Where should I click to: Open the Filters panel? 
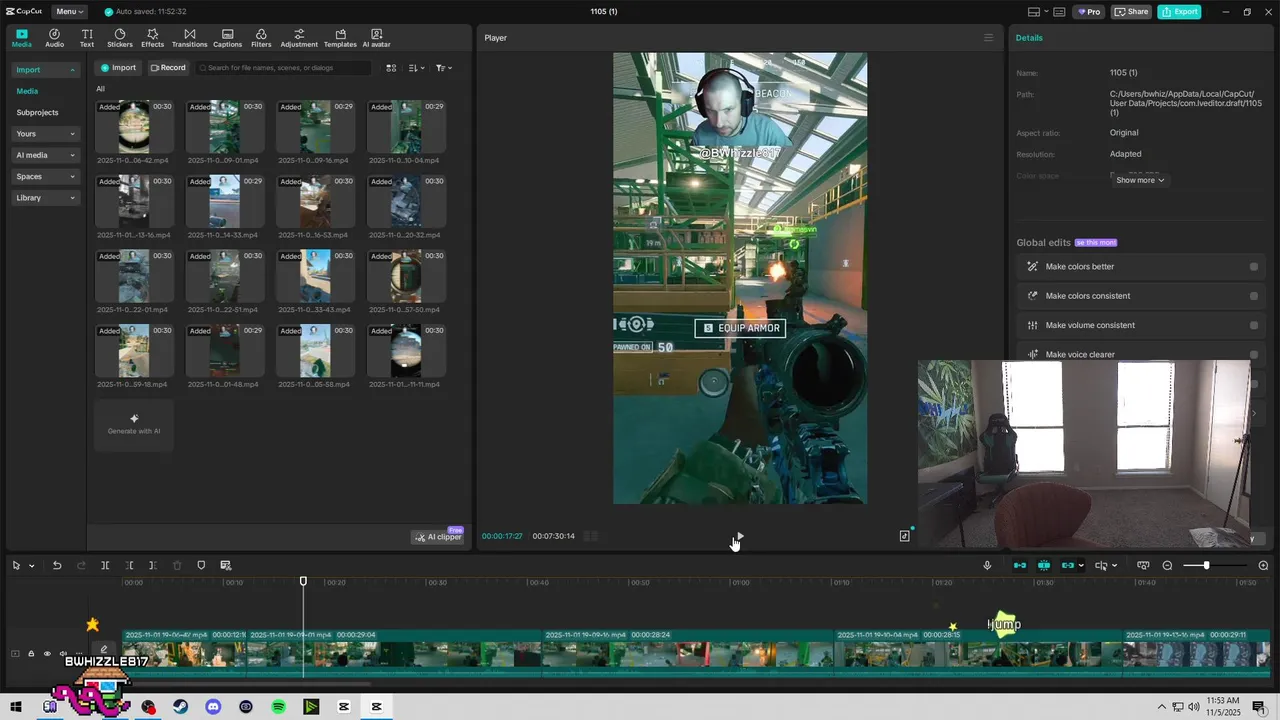click(x=261, y=38)
